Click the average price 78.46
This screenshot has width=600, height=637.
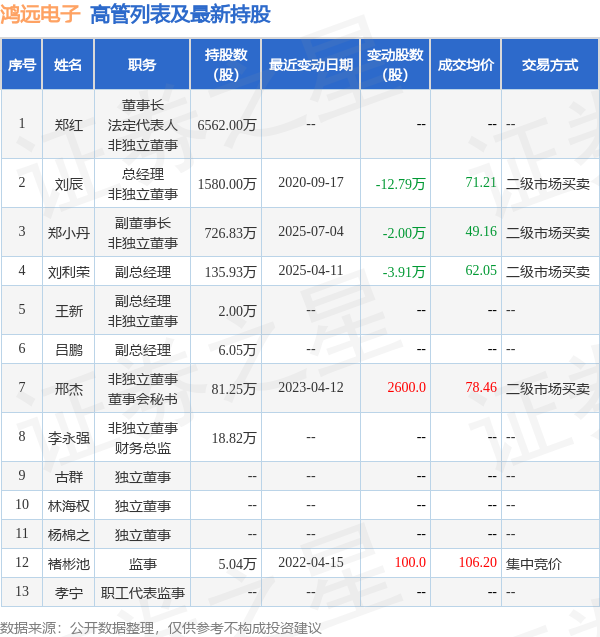pyautogui.click(x=481, y=387)
